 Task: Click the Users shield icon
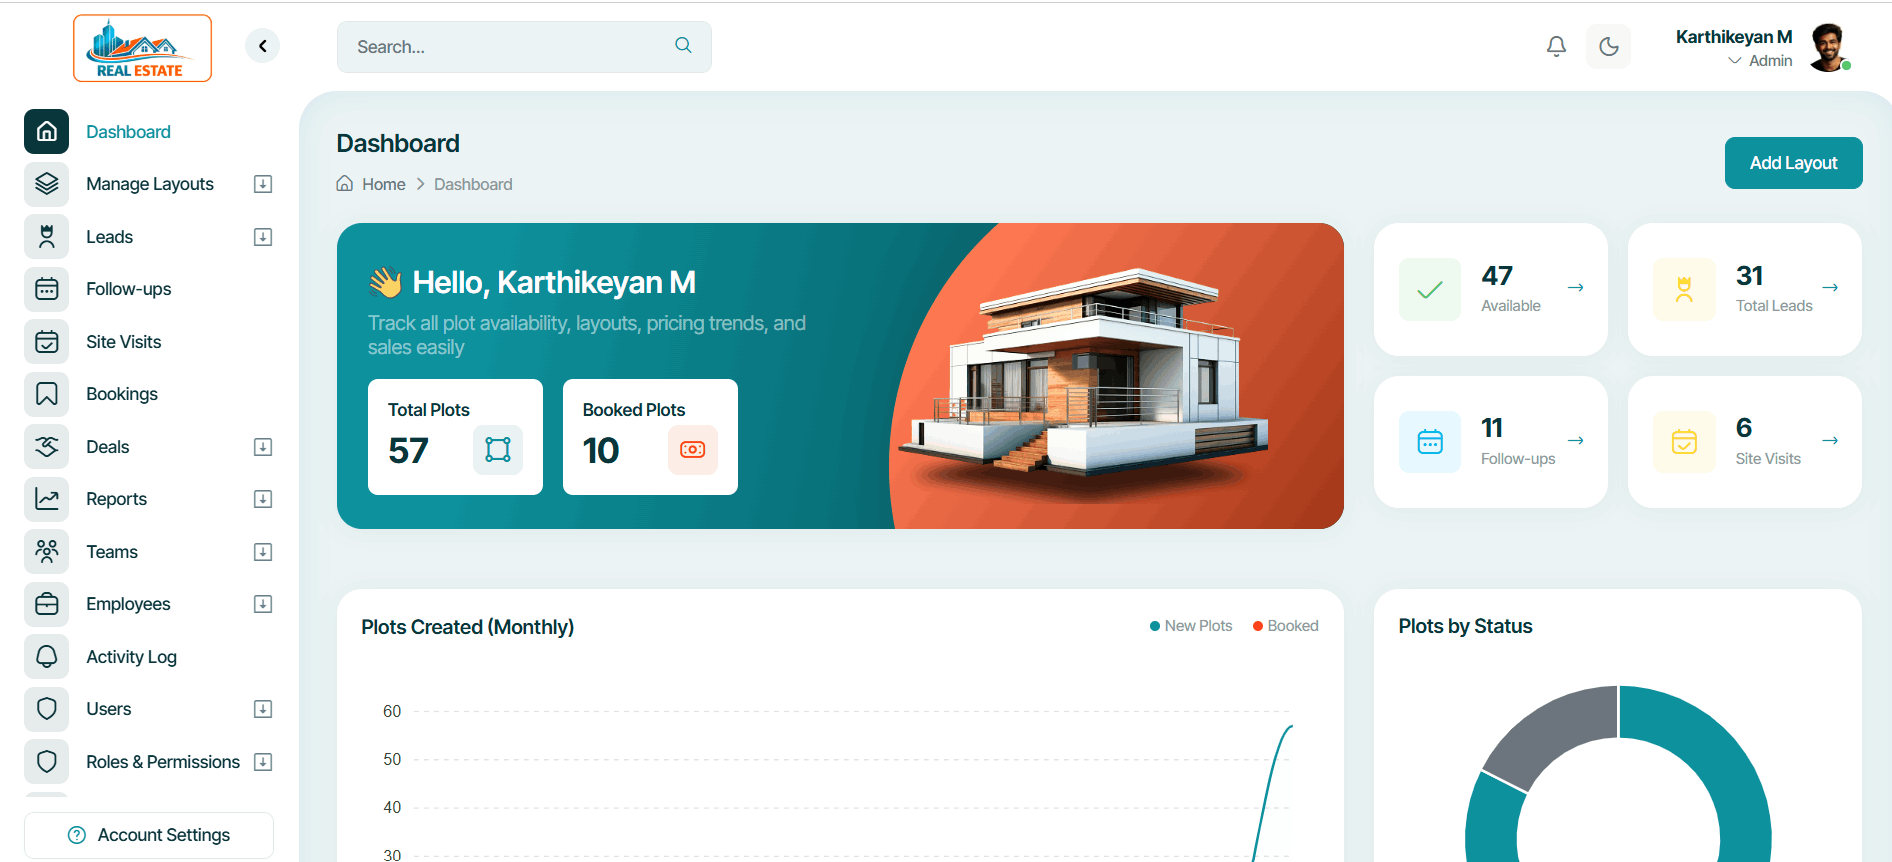(x=47, y=709)
